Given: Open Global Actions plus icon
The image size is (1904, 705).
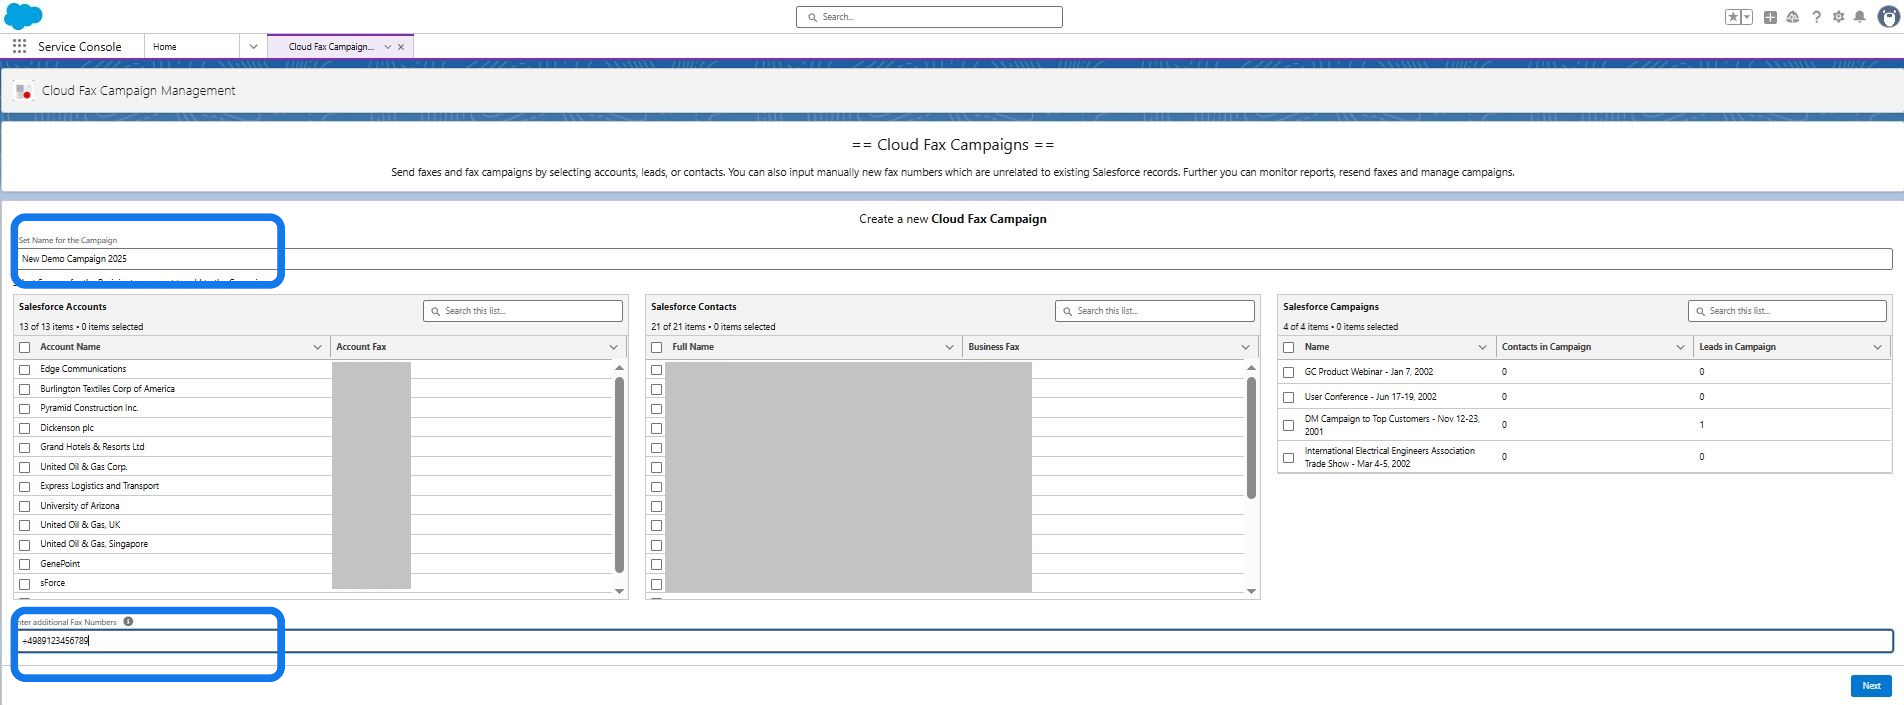Looking at the screenshot, I should [x=1770, y=17].
